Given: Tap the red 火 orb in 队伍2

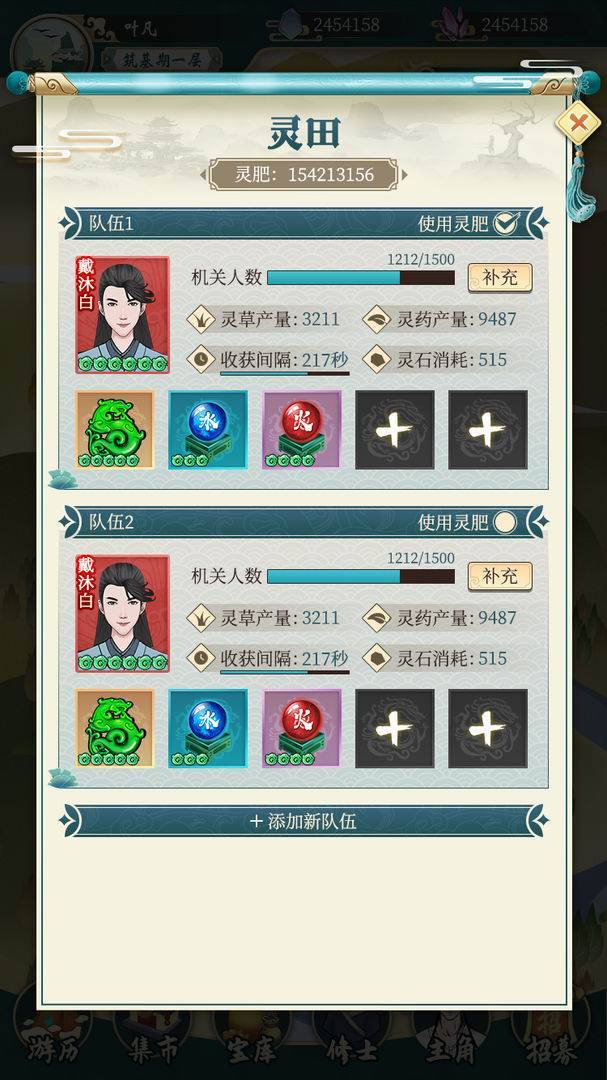Looking at the screenshot, I should coord(302,729).
